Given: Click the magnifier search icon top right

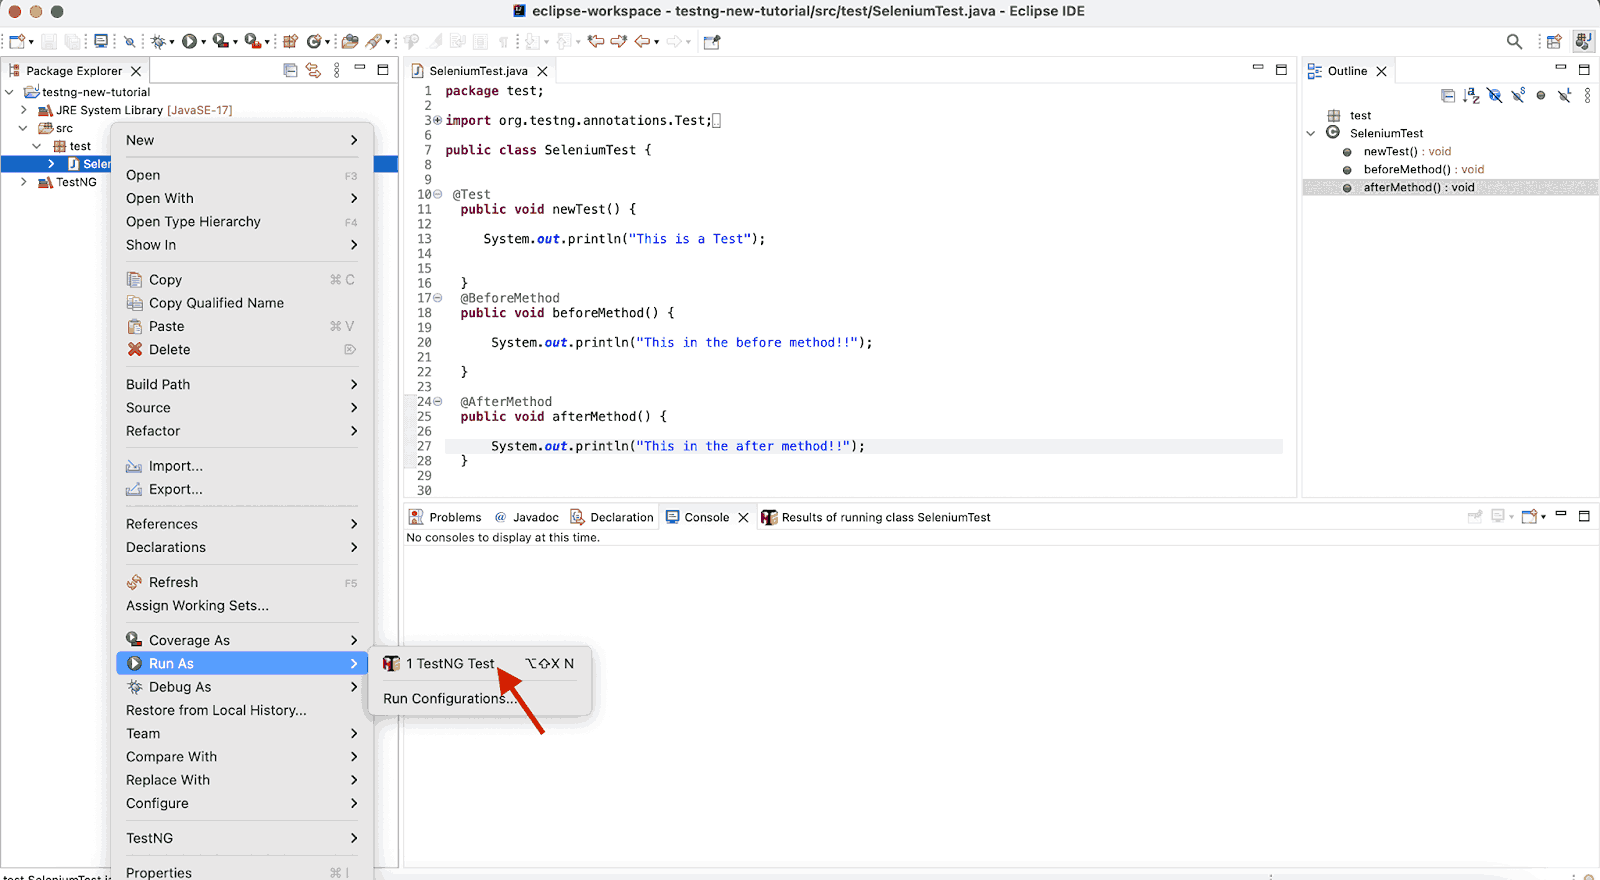Looking at the screenshot, I should (1514, 41).
